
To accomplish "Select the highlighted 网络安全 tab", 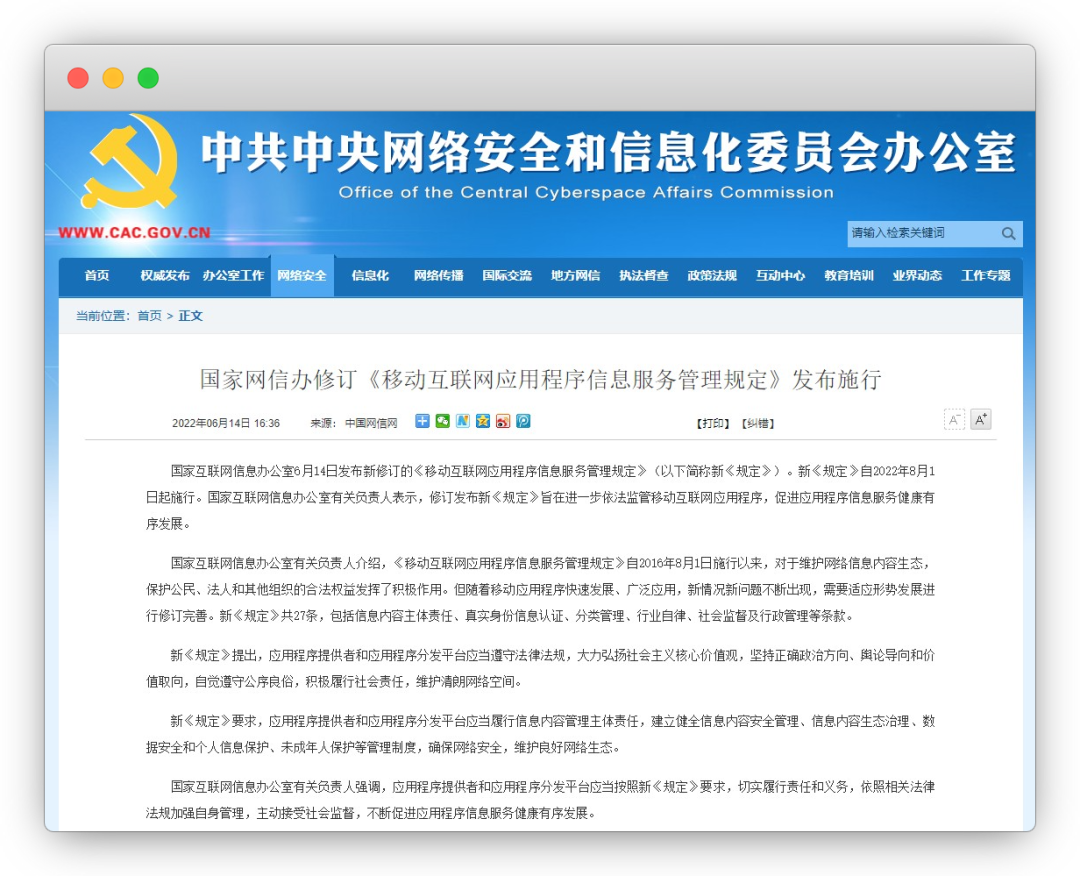I will click(302, 275).
